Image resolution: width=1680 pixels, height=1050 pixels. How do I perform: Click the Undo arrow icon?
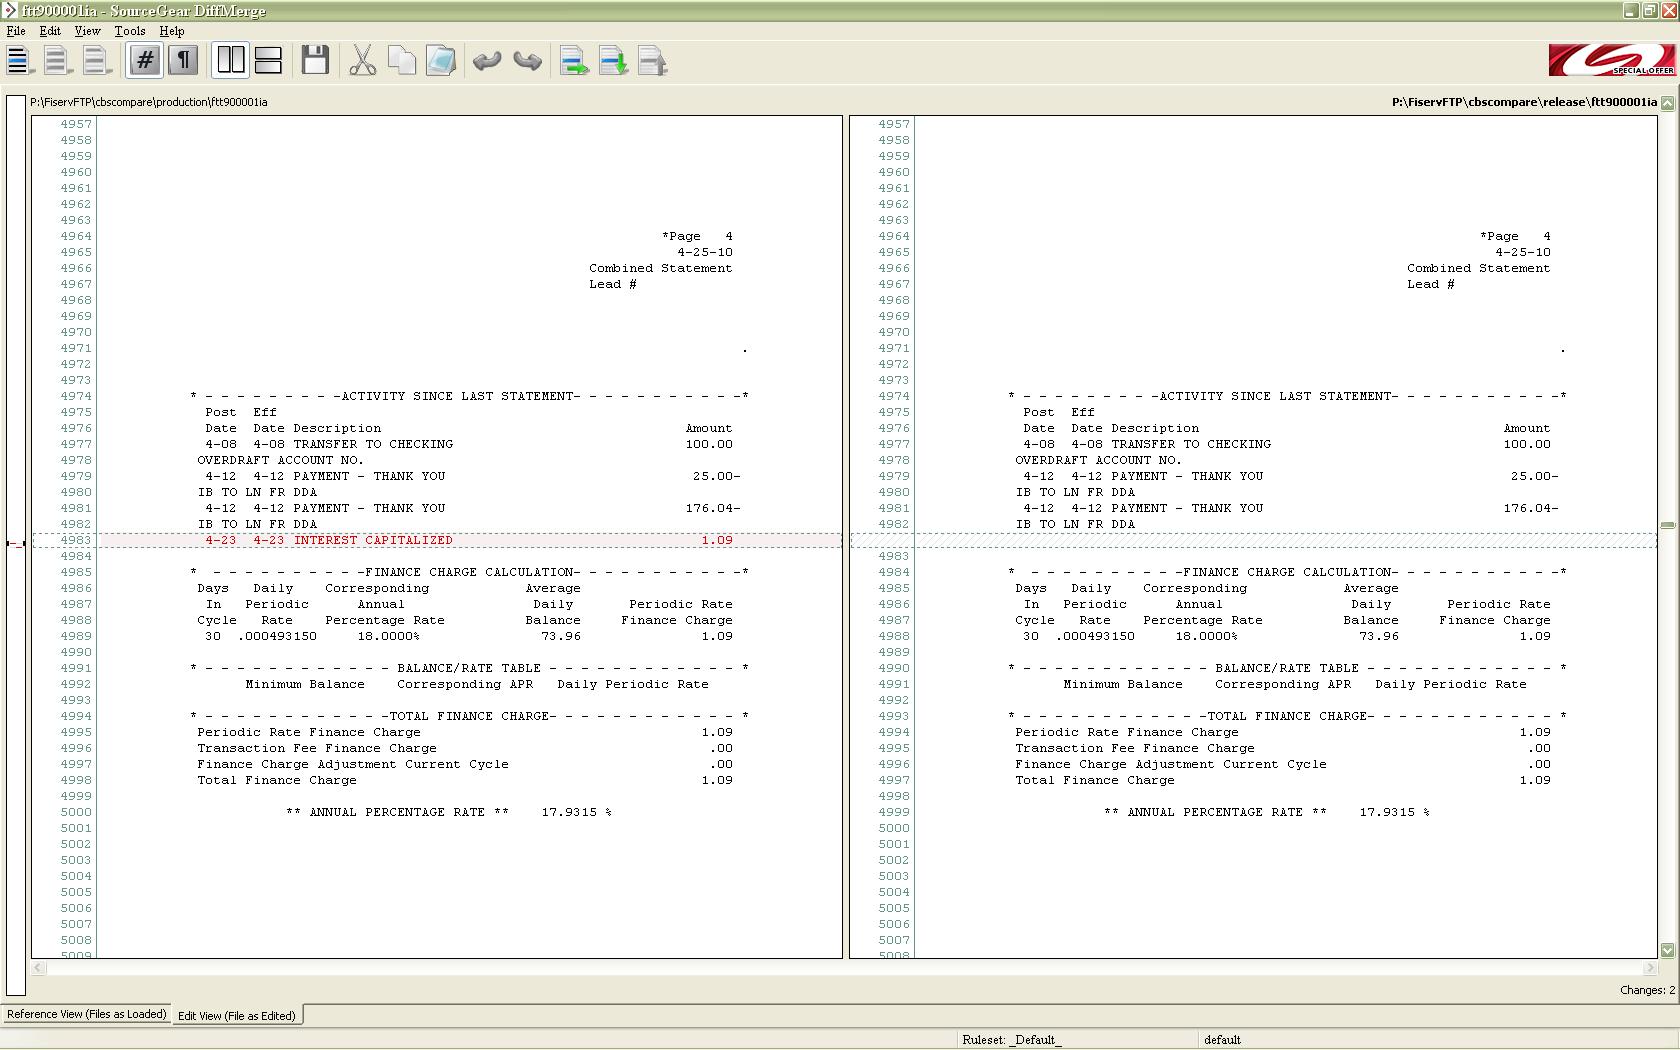[487, 61]
